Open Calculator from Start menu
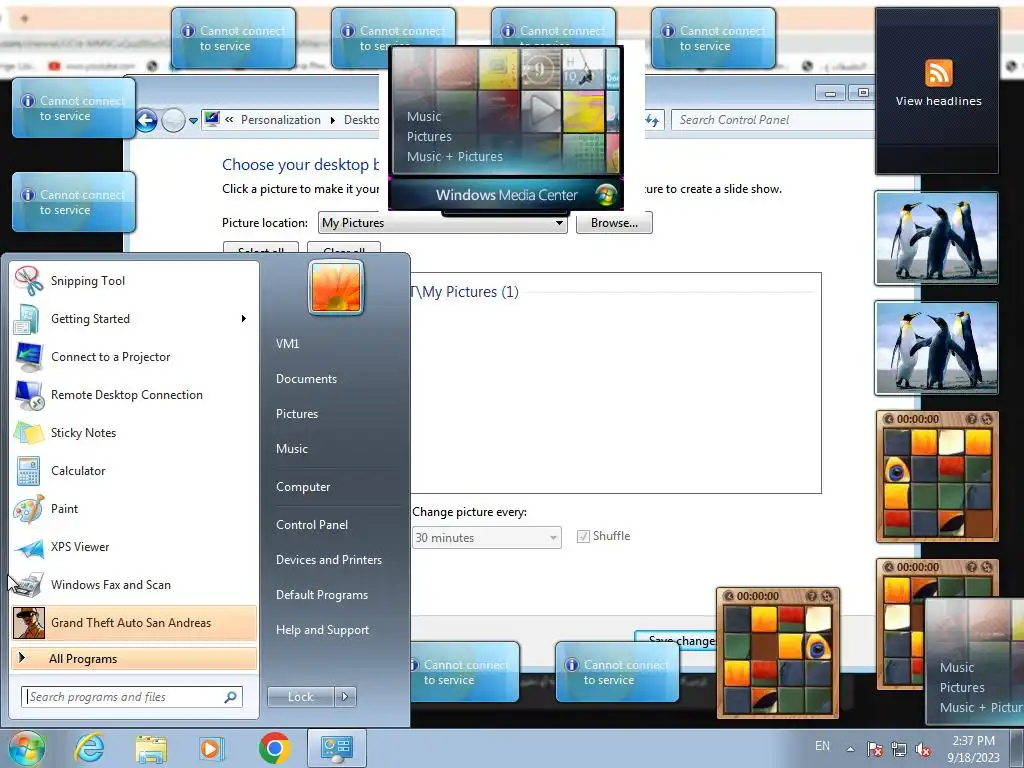Viewport: 1024px width, 768px height. click(x=134, y=471)
